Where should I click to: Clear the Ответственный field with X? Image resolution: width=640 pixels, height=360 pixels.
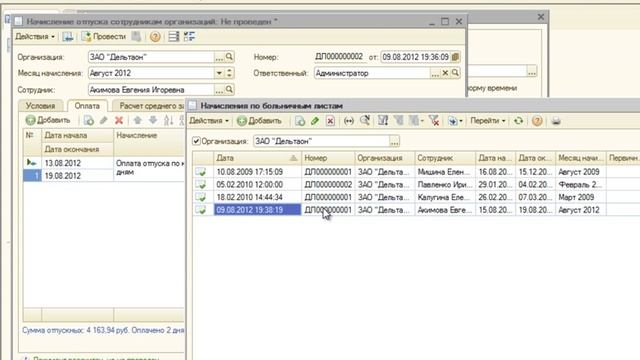point(445,73)
